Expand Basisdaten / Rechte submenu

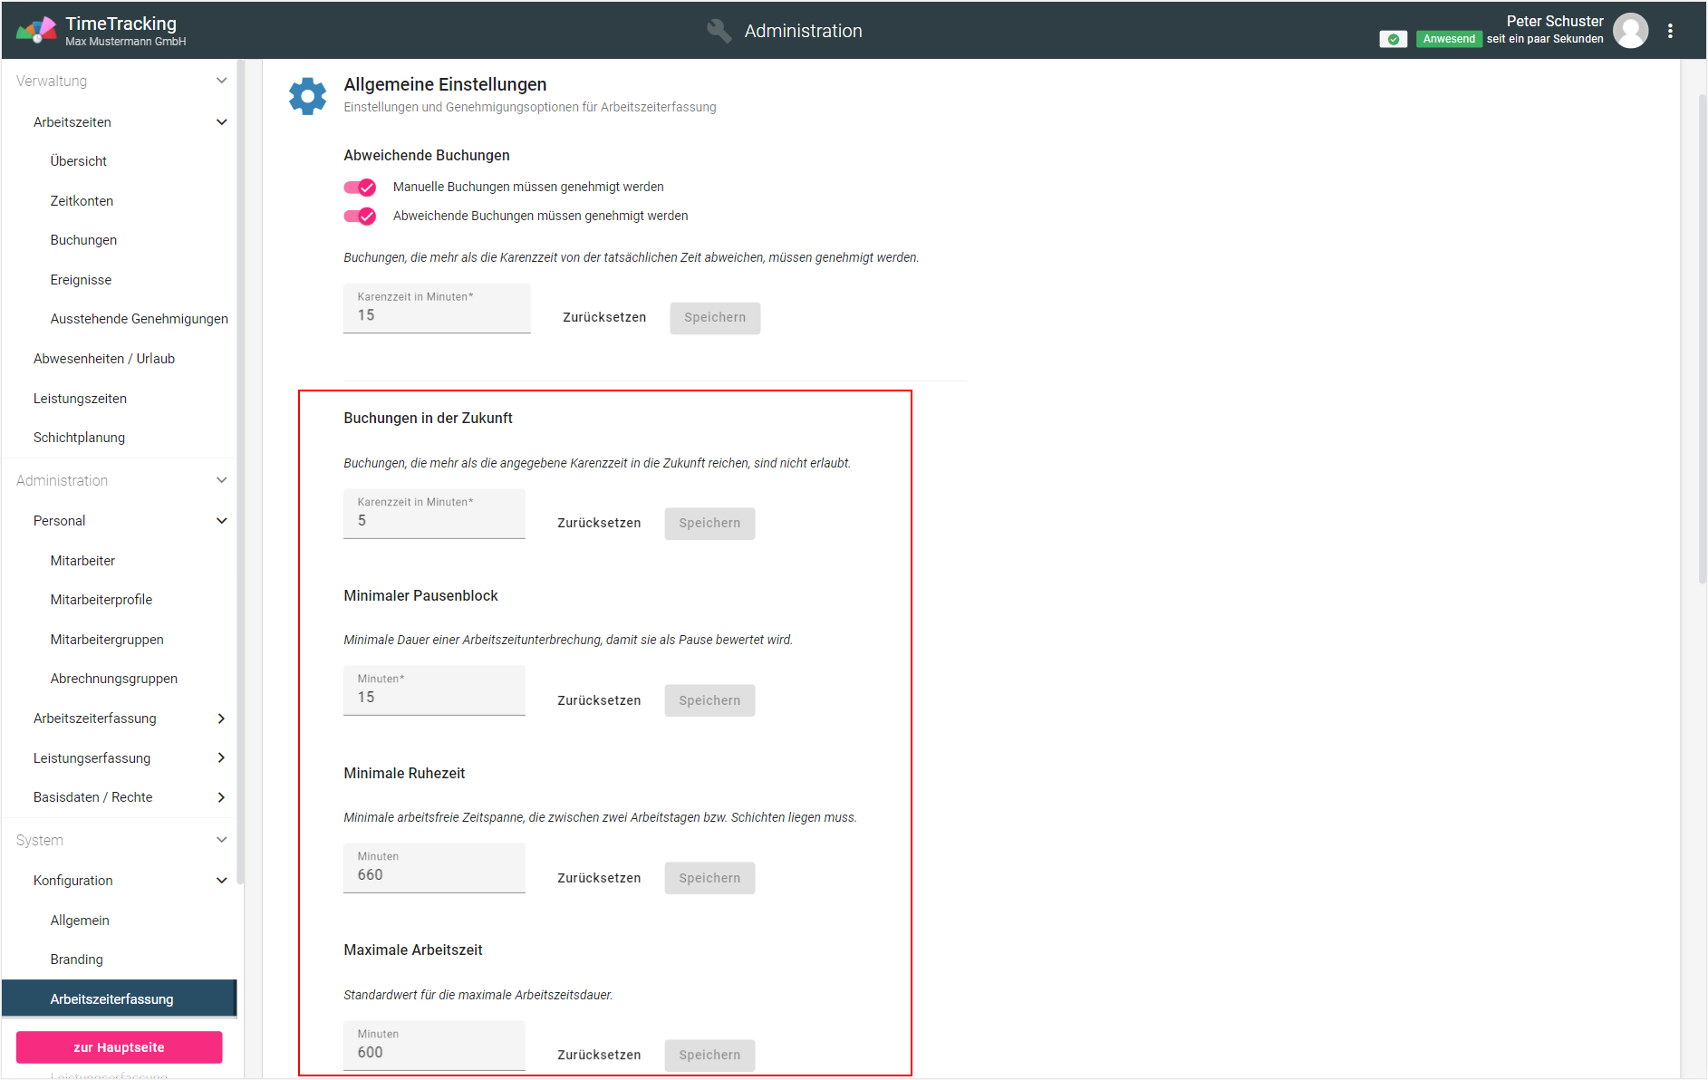[x=221, y=798]
